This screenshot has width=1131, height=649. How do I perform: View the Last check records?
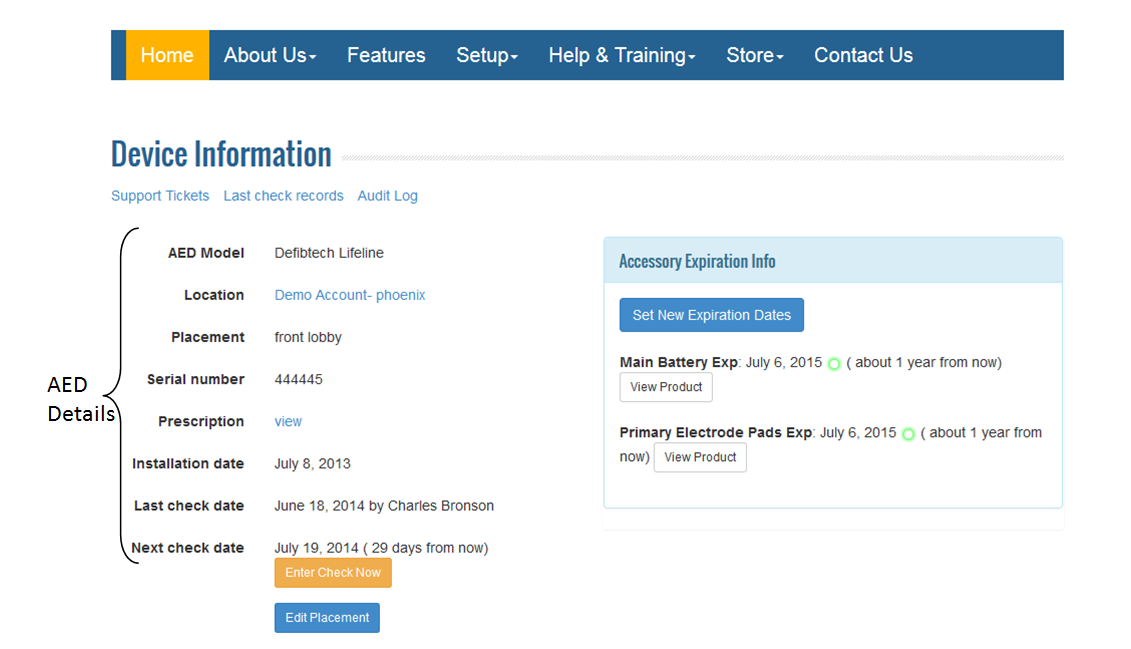[283, 195]
